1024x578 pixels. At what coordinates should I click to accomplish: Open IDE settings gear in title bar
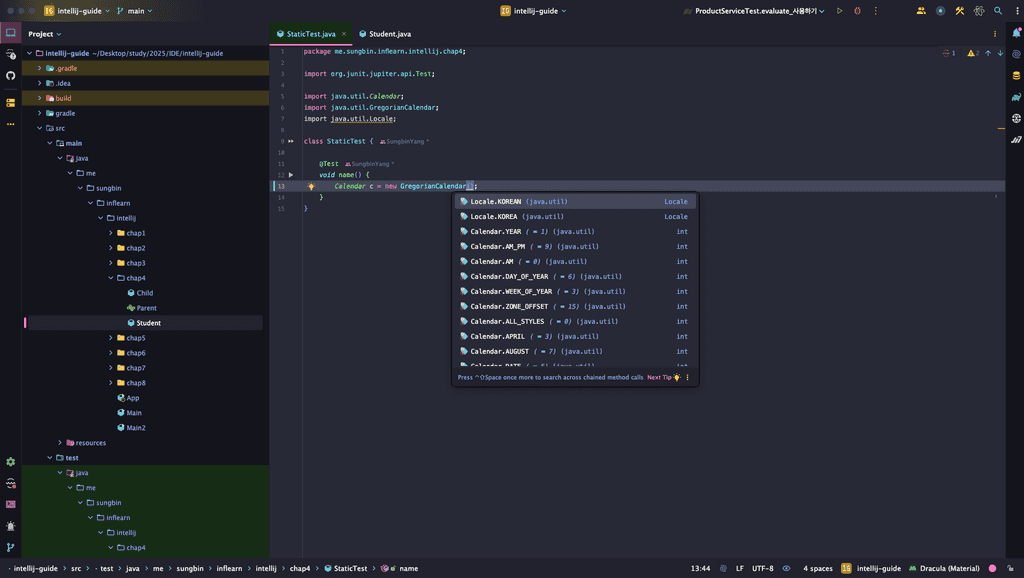pos(978,11)
